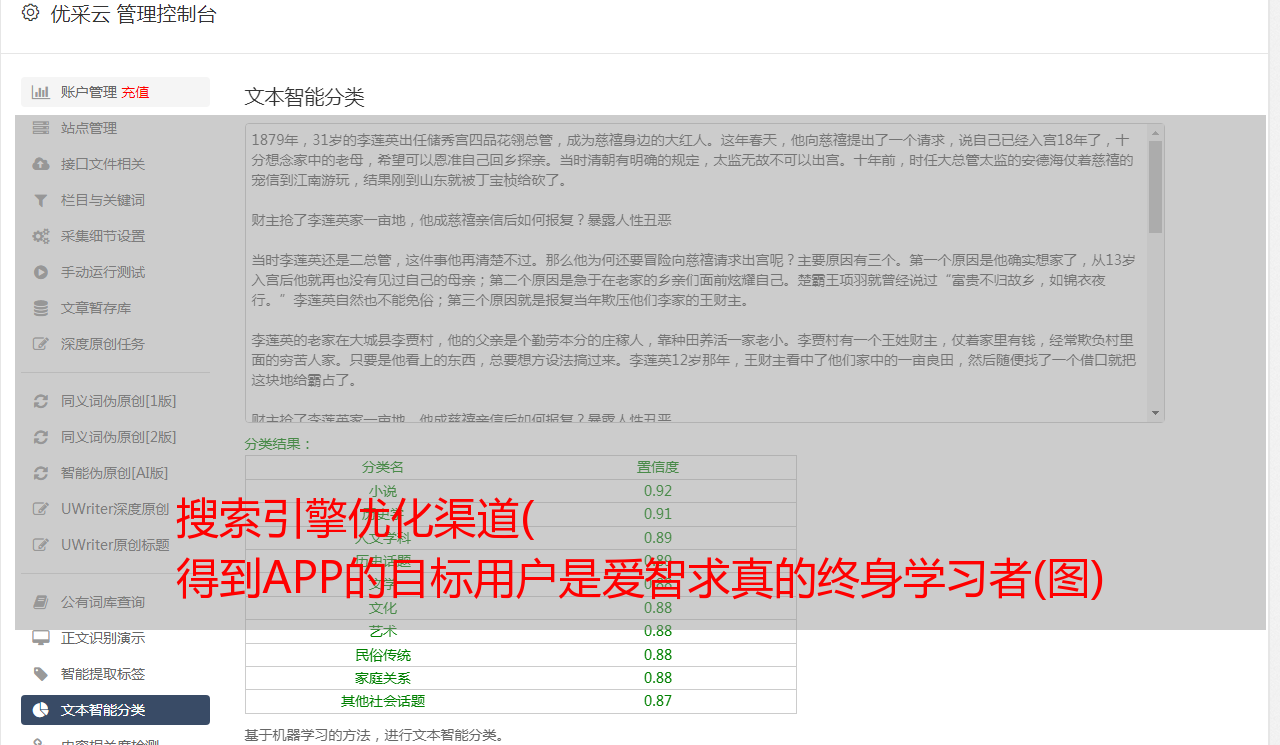
Task: Click the 0.92 confidence value
Action: [x=658, y=491]
